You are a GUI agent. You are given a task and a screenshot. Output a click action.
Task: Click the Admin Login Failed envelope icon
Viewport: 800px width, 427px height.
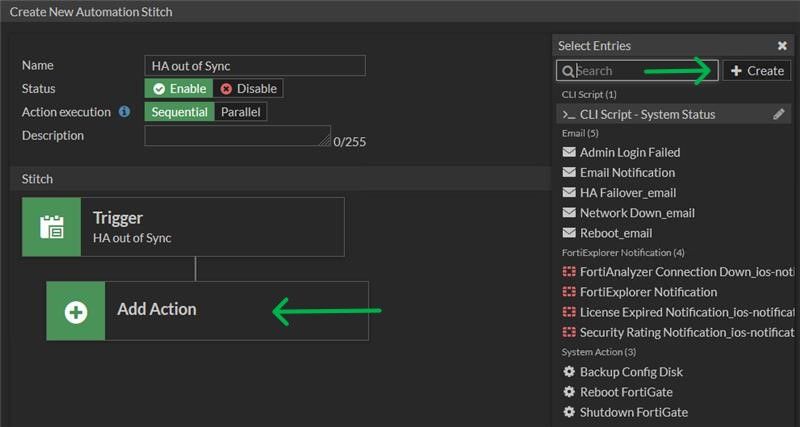point(569,153)
